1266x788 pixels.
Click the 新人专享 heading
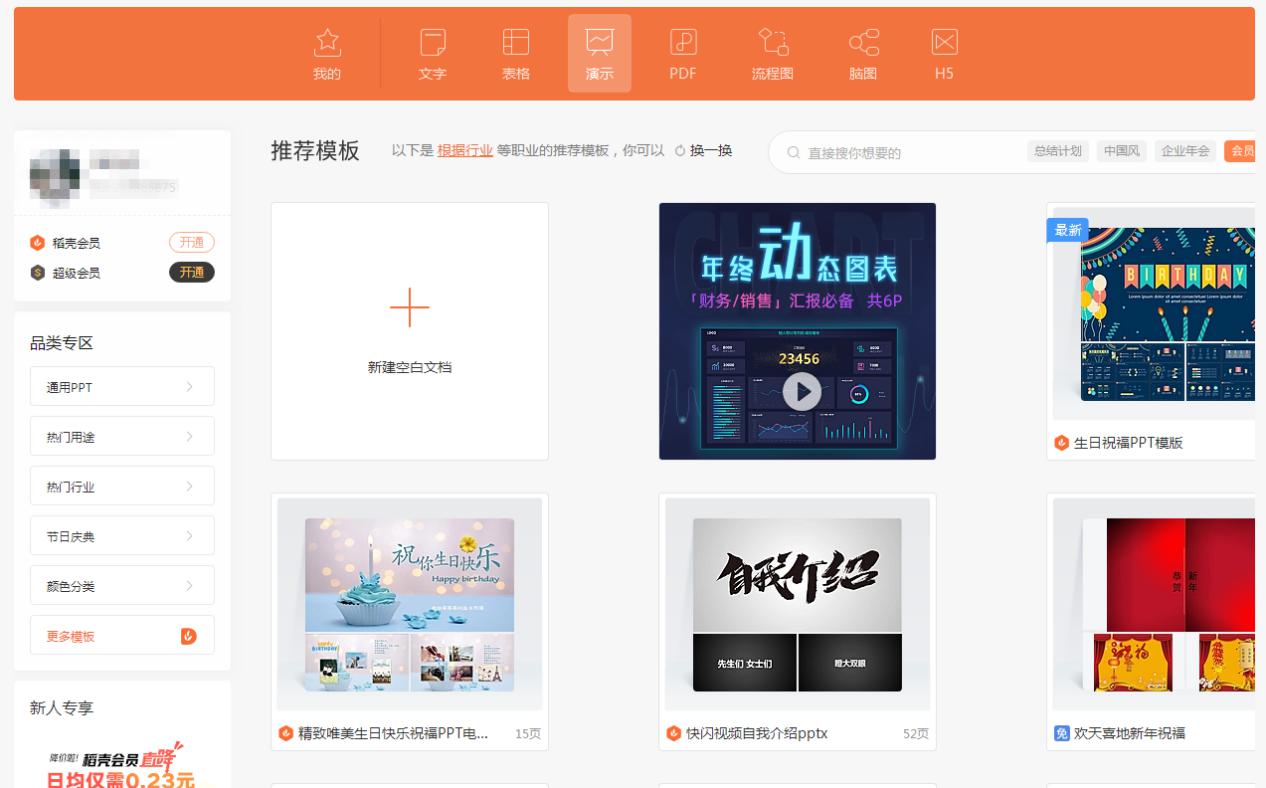(x=62, y=708)
